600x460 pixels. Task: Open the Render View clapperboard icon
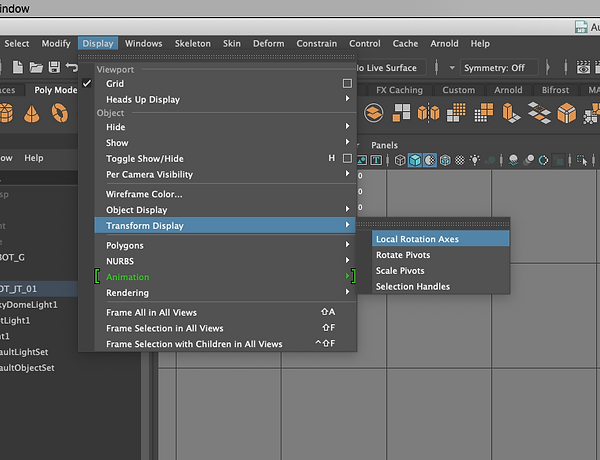tap(583, 68)
